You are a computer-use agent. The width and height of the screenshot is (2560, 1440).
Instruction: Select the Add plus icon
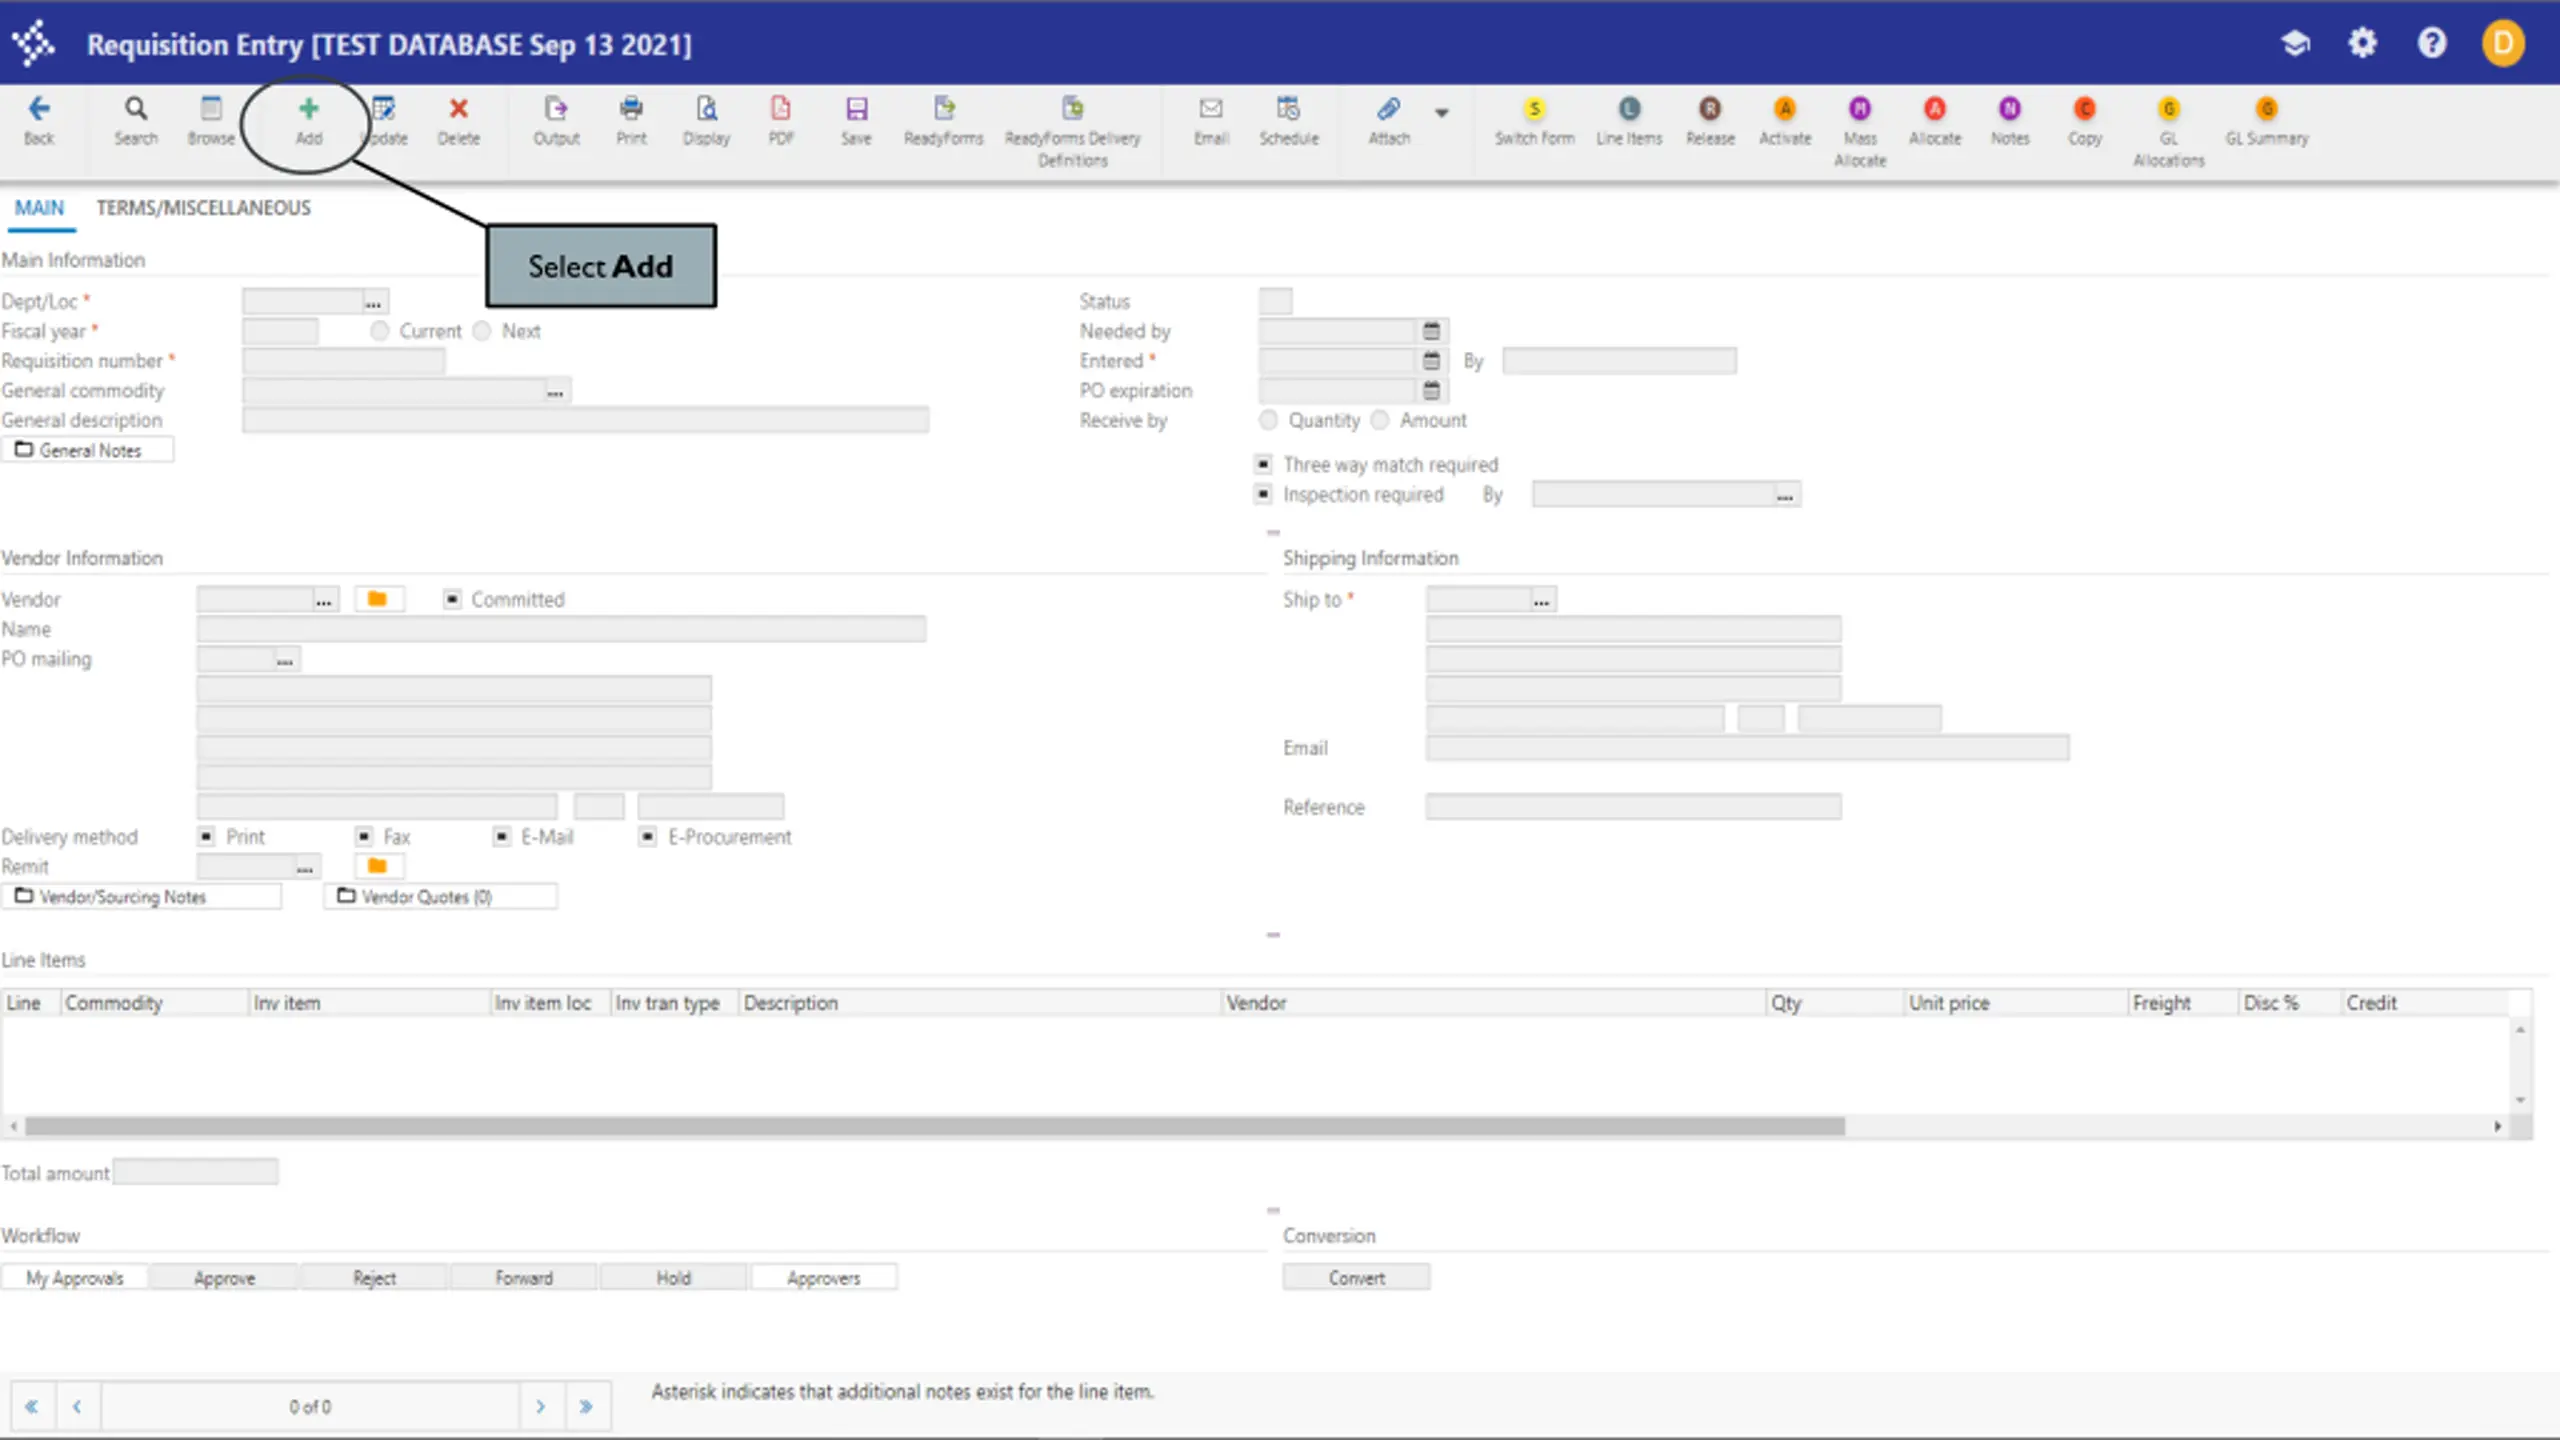[308, 108]
